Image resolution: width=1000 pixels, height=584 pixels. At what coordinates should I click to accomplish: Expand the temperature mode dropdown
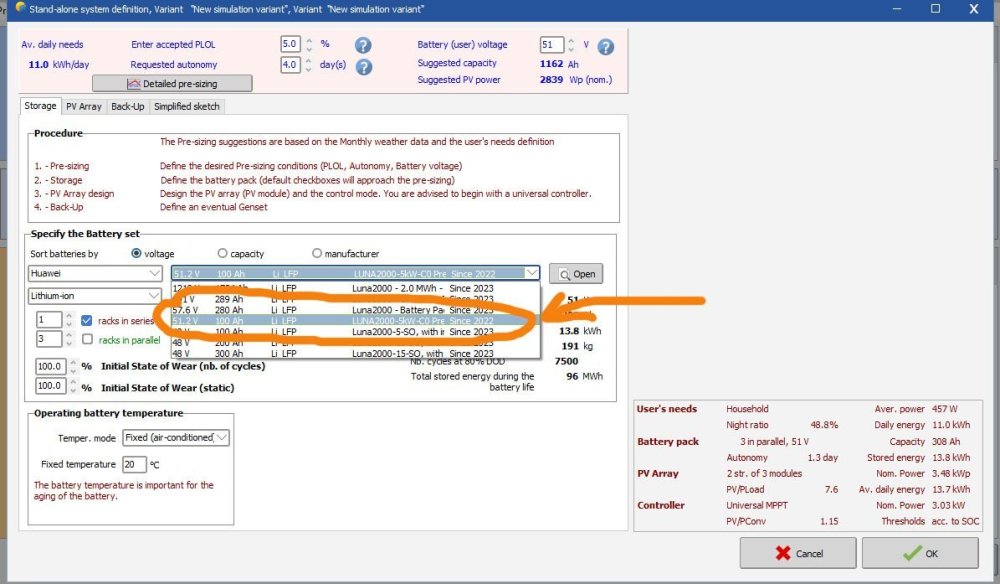222,438
